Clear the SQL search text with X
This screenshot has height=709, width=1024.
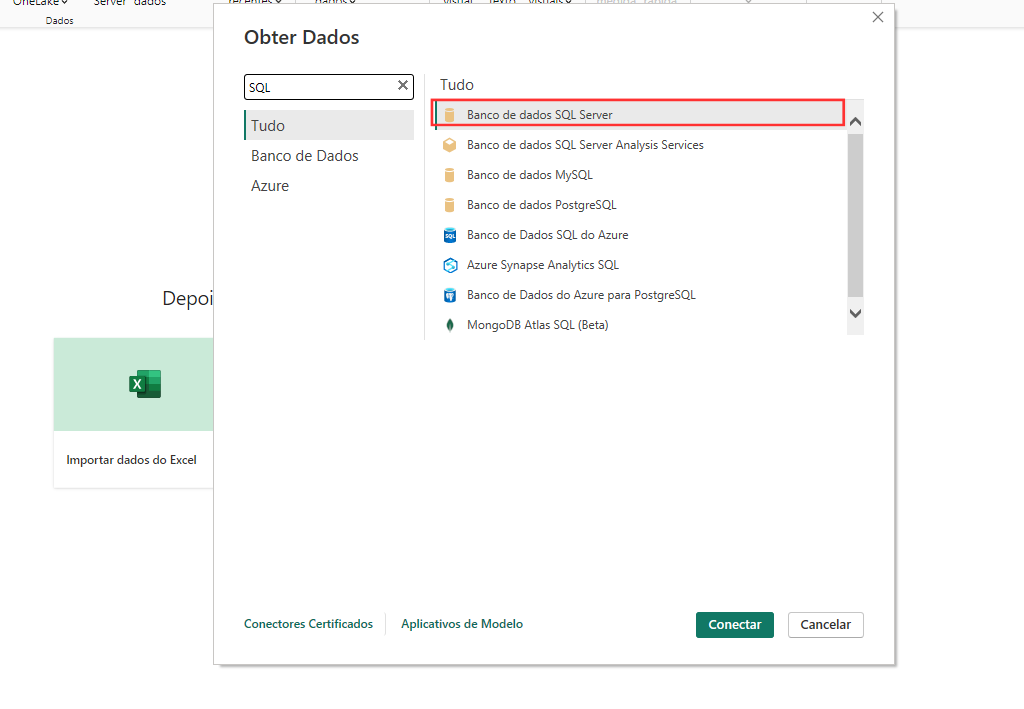pos(403,86)
